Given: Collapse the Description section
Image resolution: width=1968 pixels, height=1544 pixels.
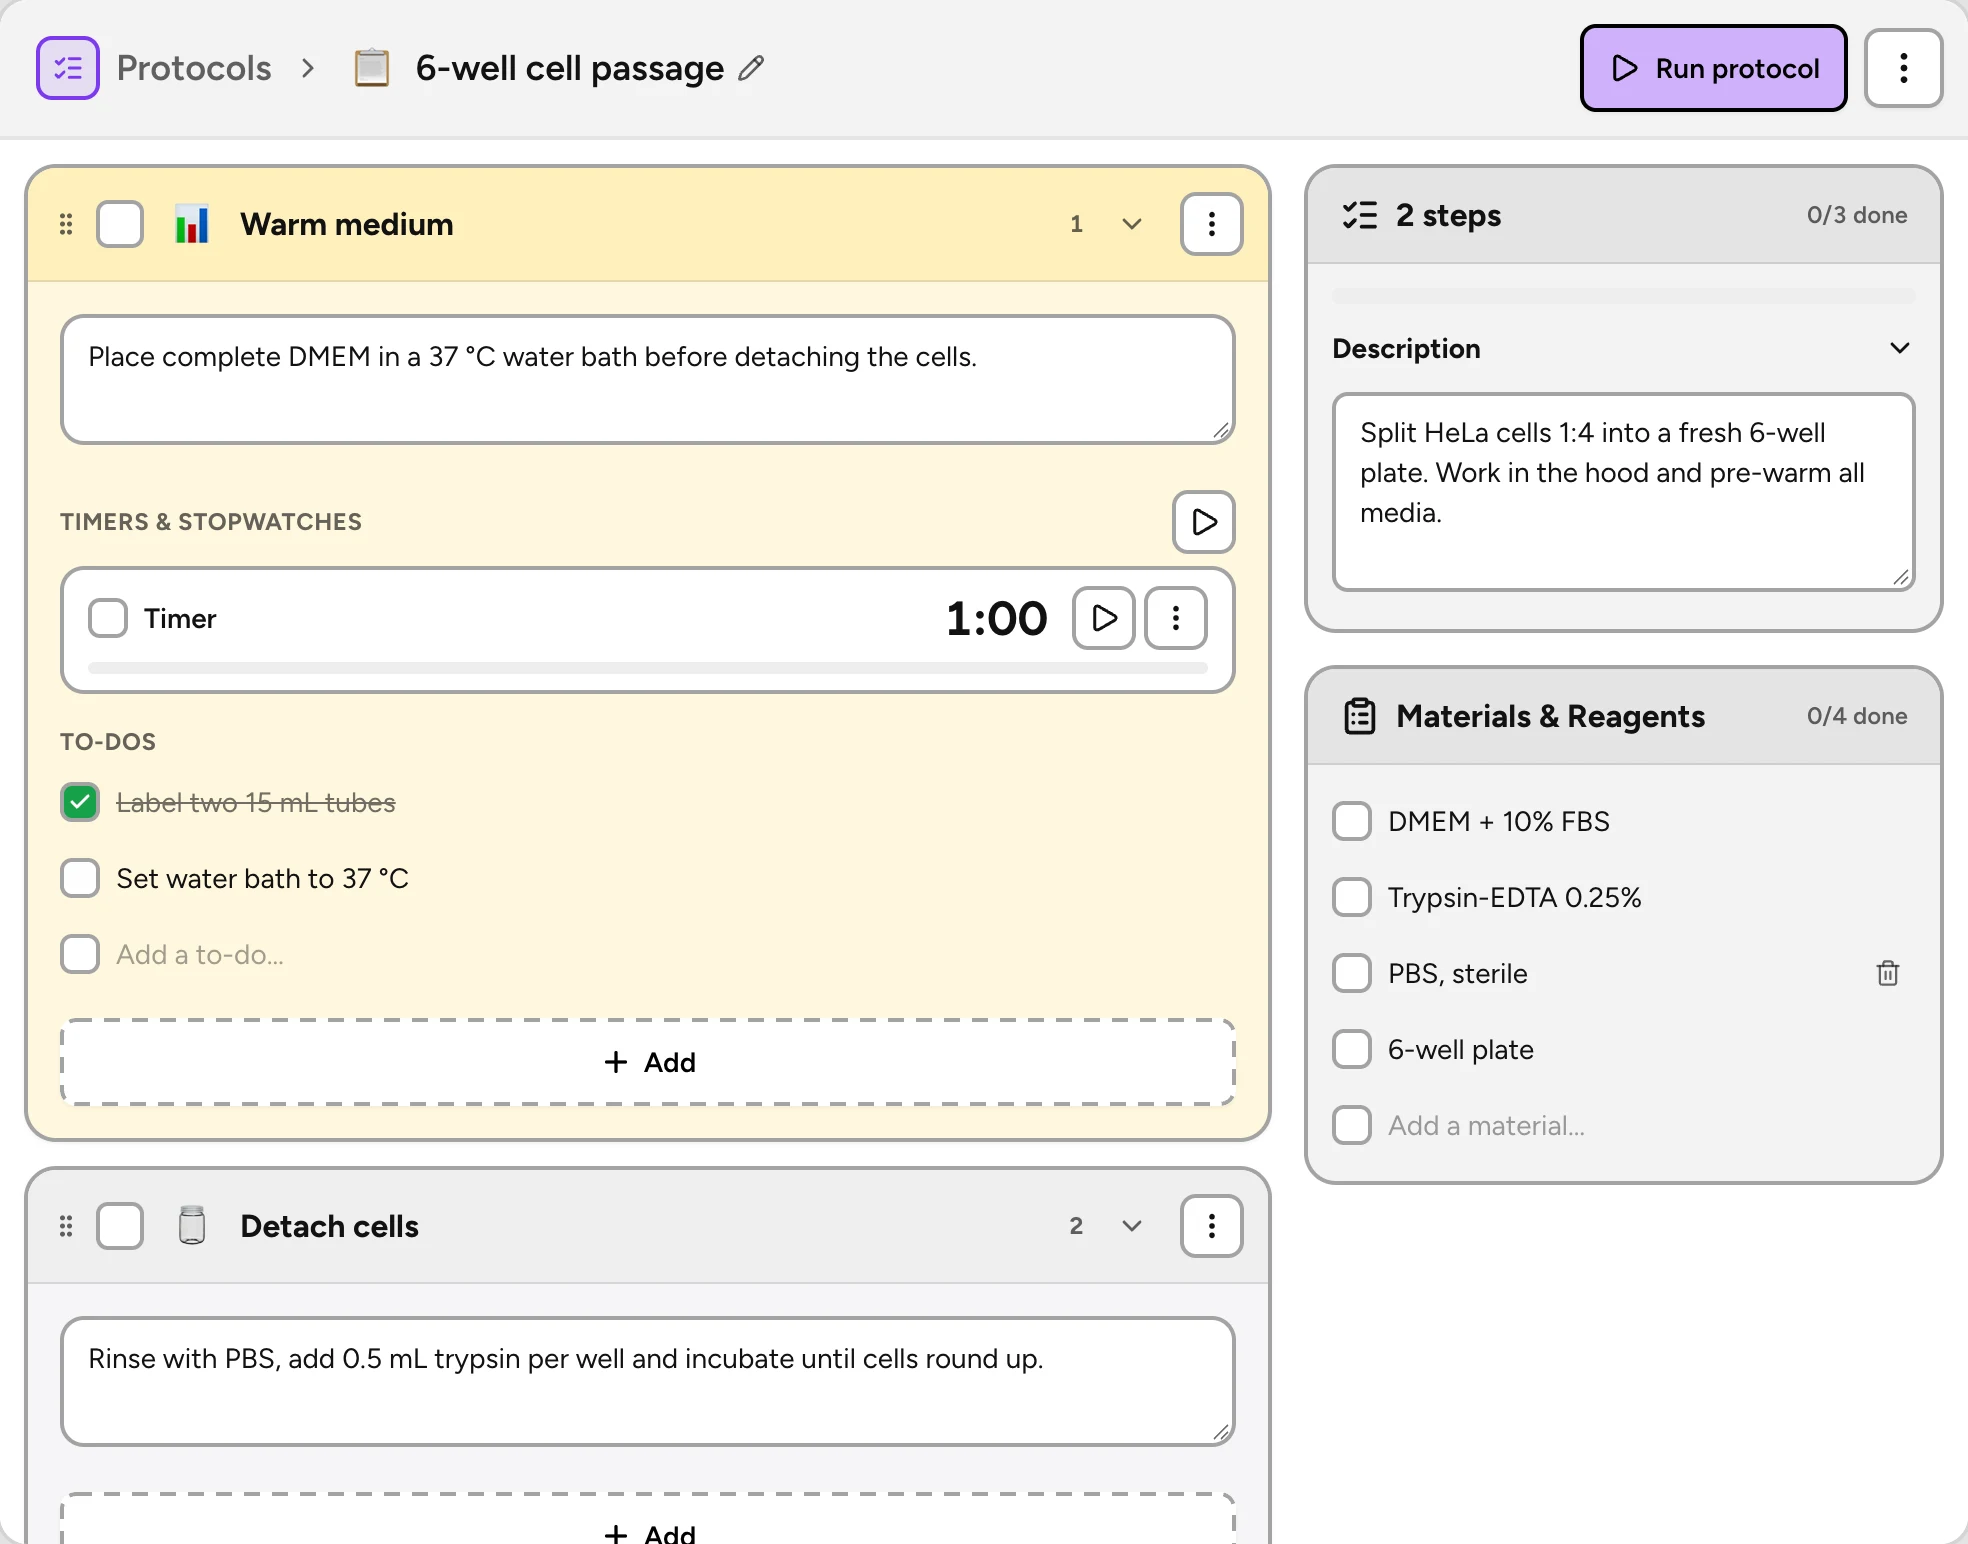Looking at the screenshot, I should click(1900, 348).
